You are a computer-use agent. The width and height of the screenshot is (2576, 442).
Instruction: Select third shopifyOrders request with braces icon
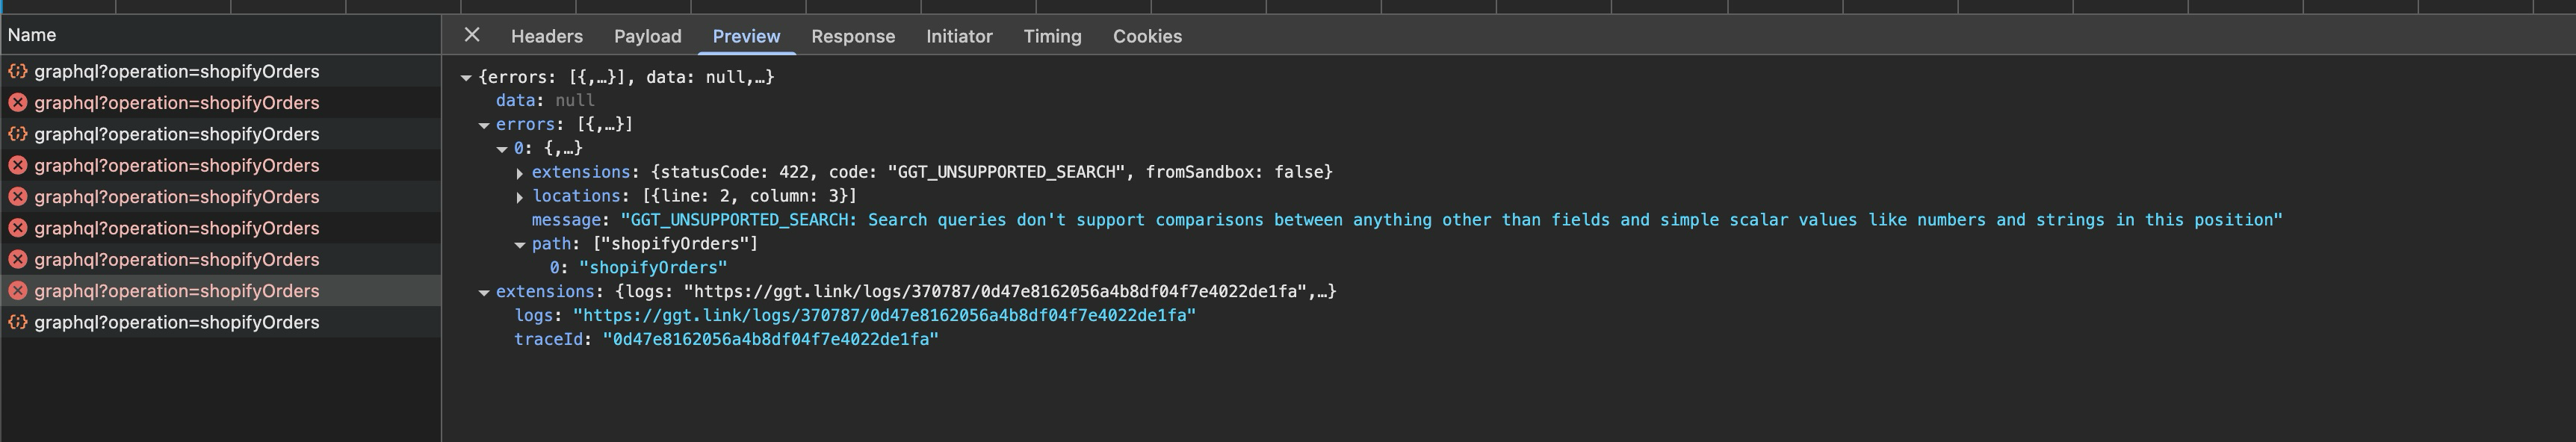(x=220, y=134)
